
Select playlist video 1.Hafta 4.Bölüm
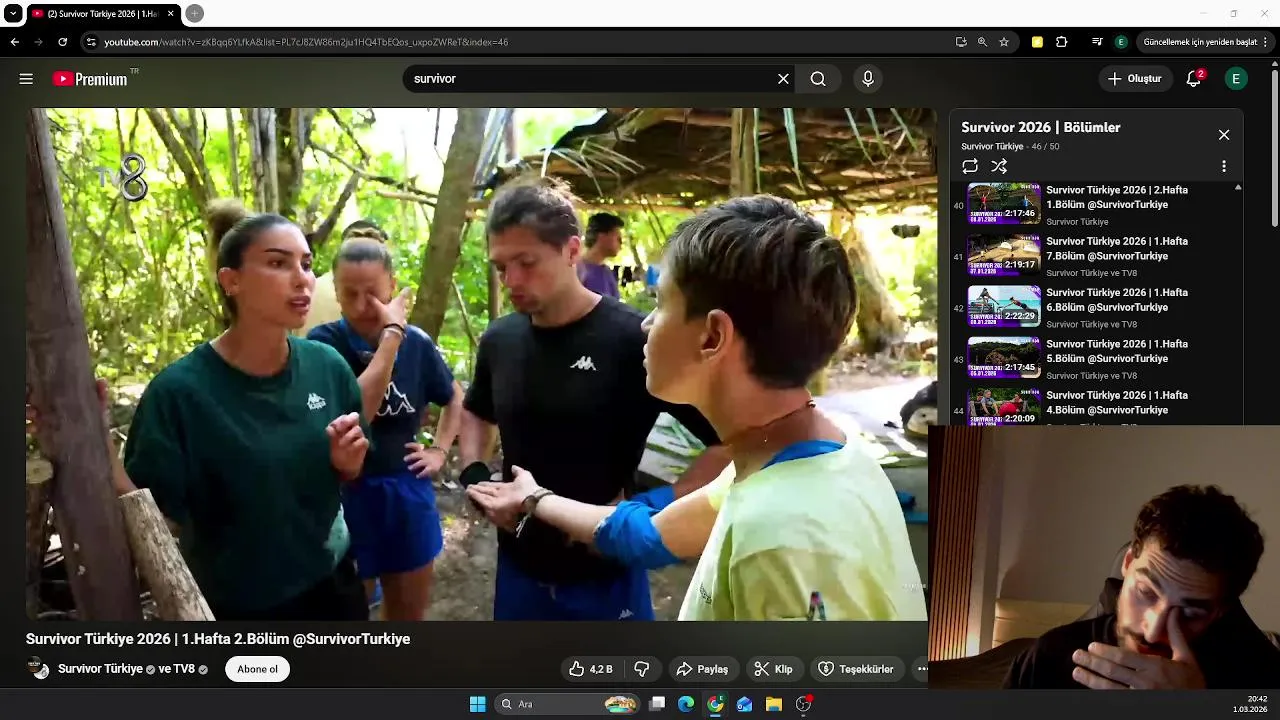pos(1096,407)
